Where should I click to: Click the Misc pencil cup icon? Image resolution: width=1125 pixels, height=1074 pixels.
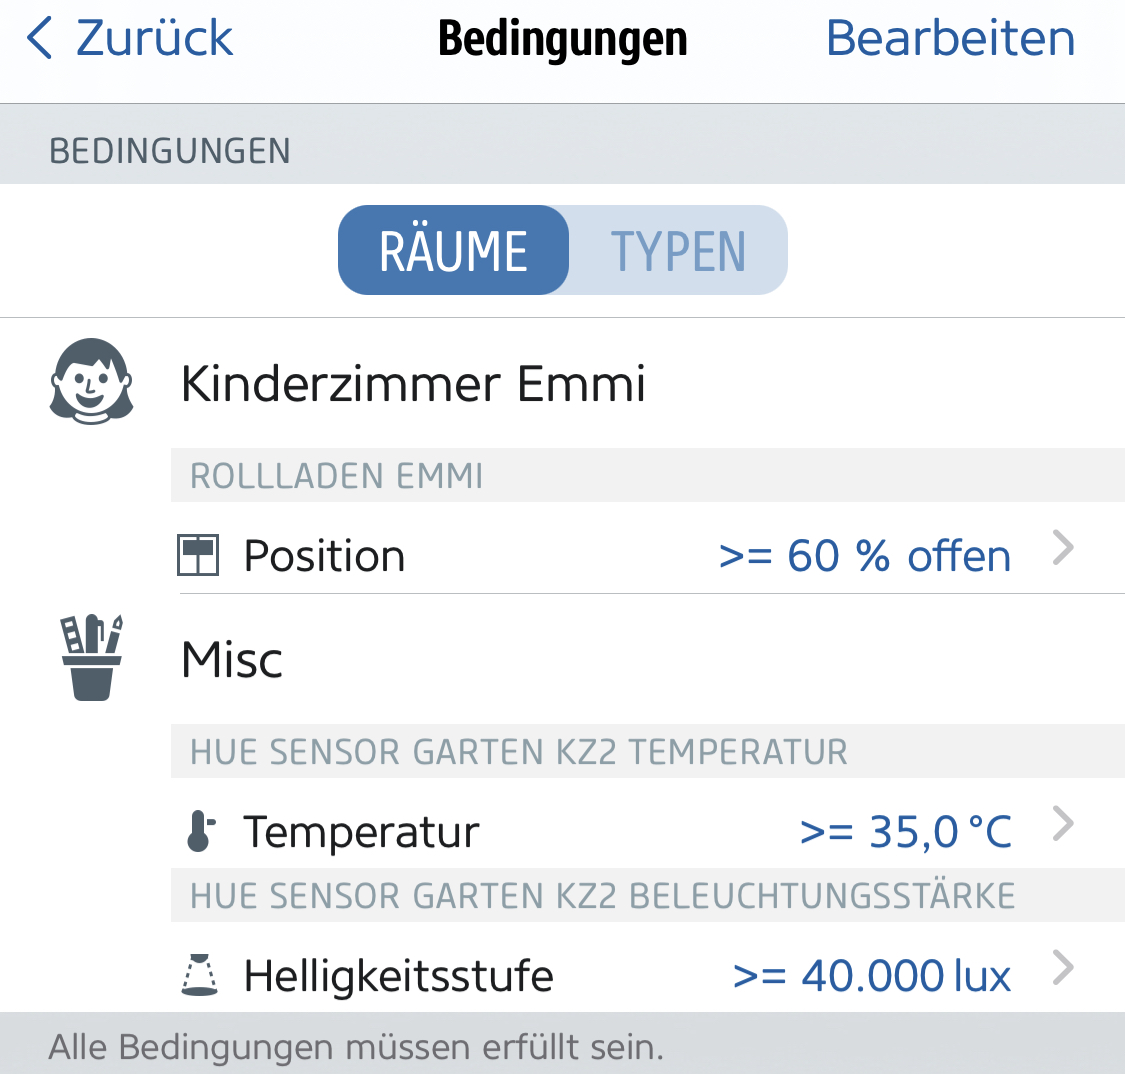91,657
